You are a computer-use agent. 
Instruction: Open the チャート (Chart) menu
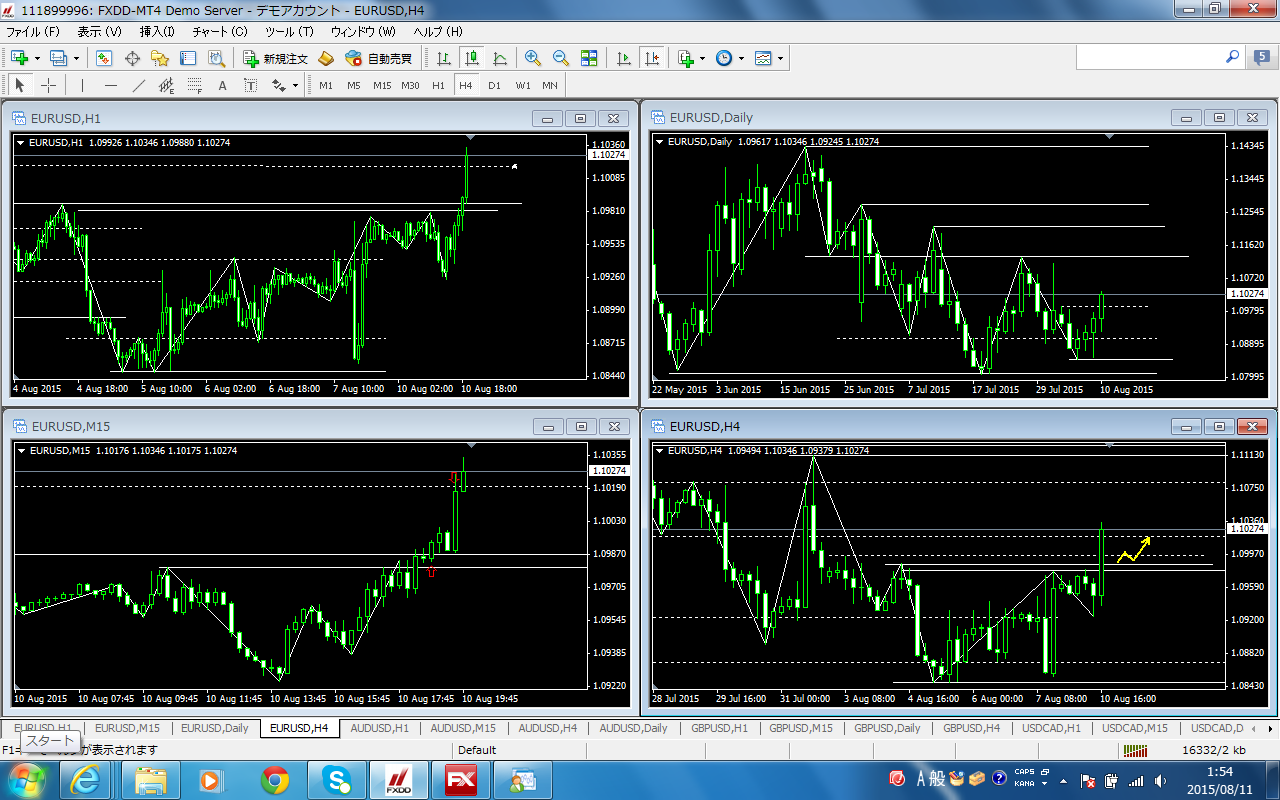pyautogui.click(x=219, y=32)
